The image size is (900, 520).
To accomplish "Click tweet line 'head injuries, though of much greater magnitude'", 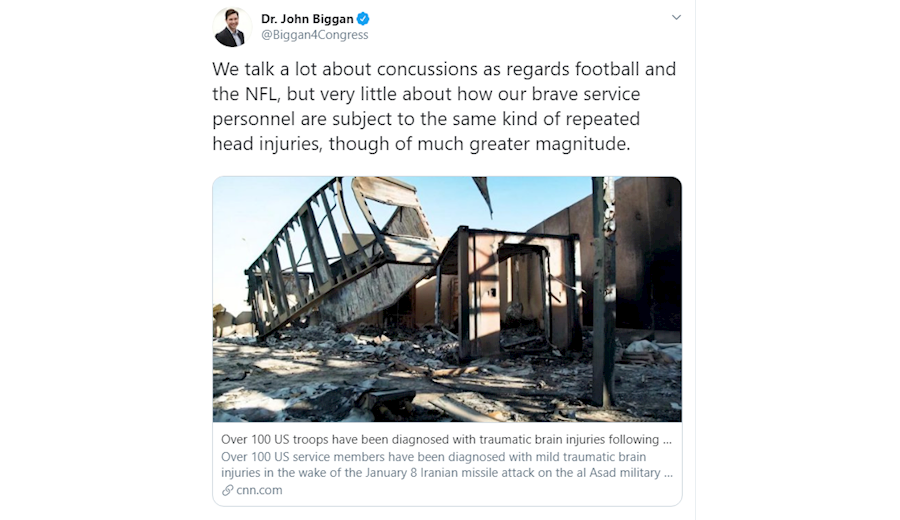I will 421,143.
